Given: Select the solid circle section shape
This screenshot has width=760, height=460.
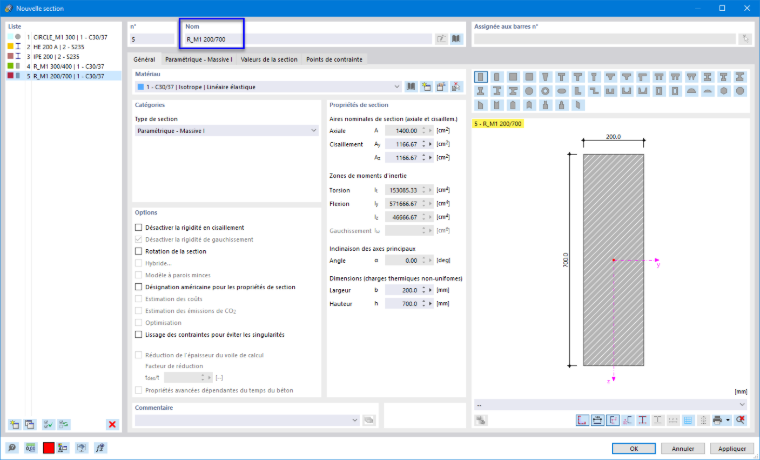Looking at the screenshot, I should (529, 91).
